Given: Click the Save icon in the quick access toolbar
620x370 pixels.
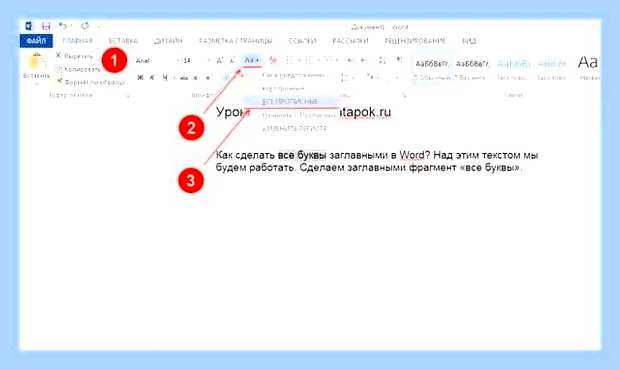Looking at the screenshot, I should click(x=46, y=26).
